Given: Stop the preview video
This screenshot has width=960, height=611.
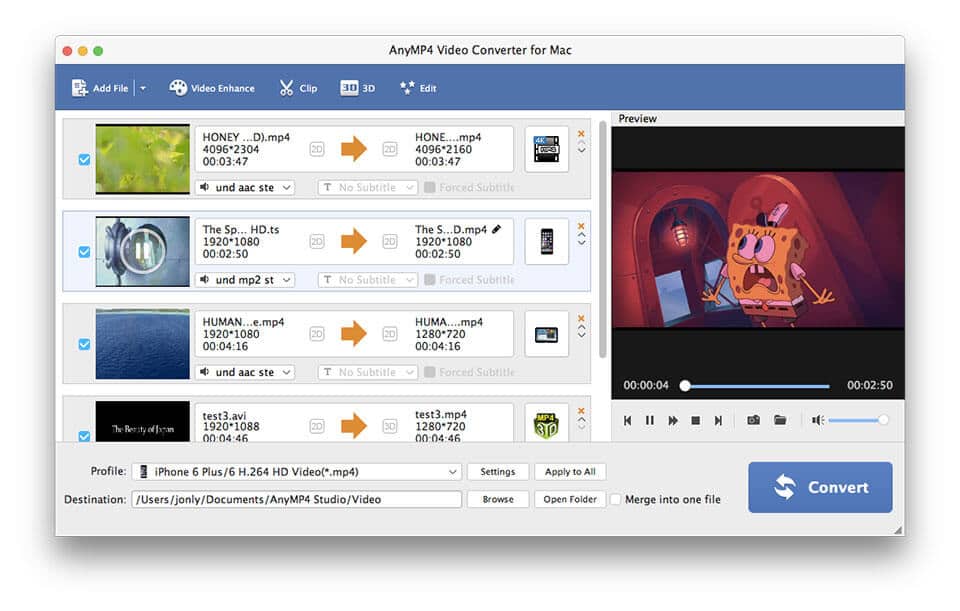Looking at the screenshot, I should tap(696, 421).
